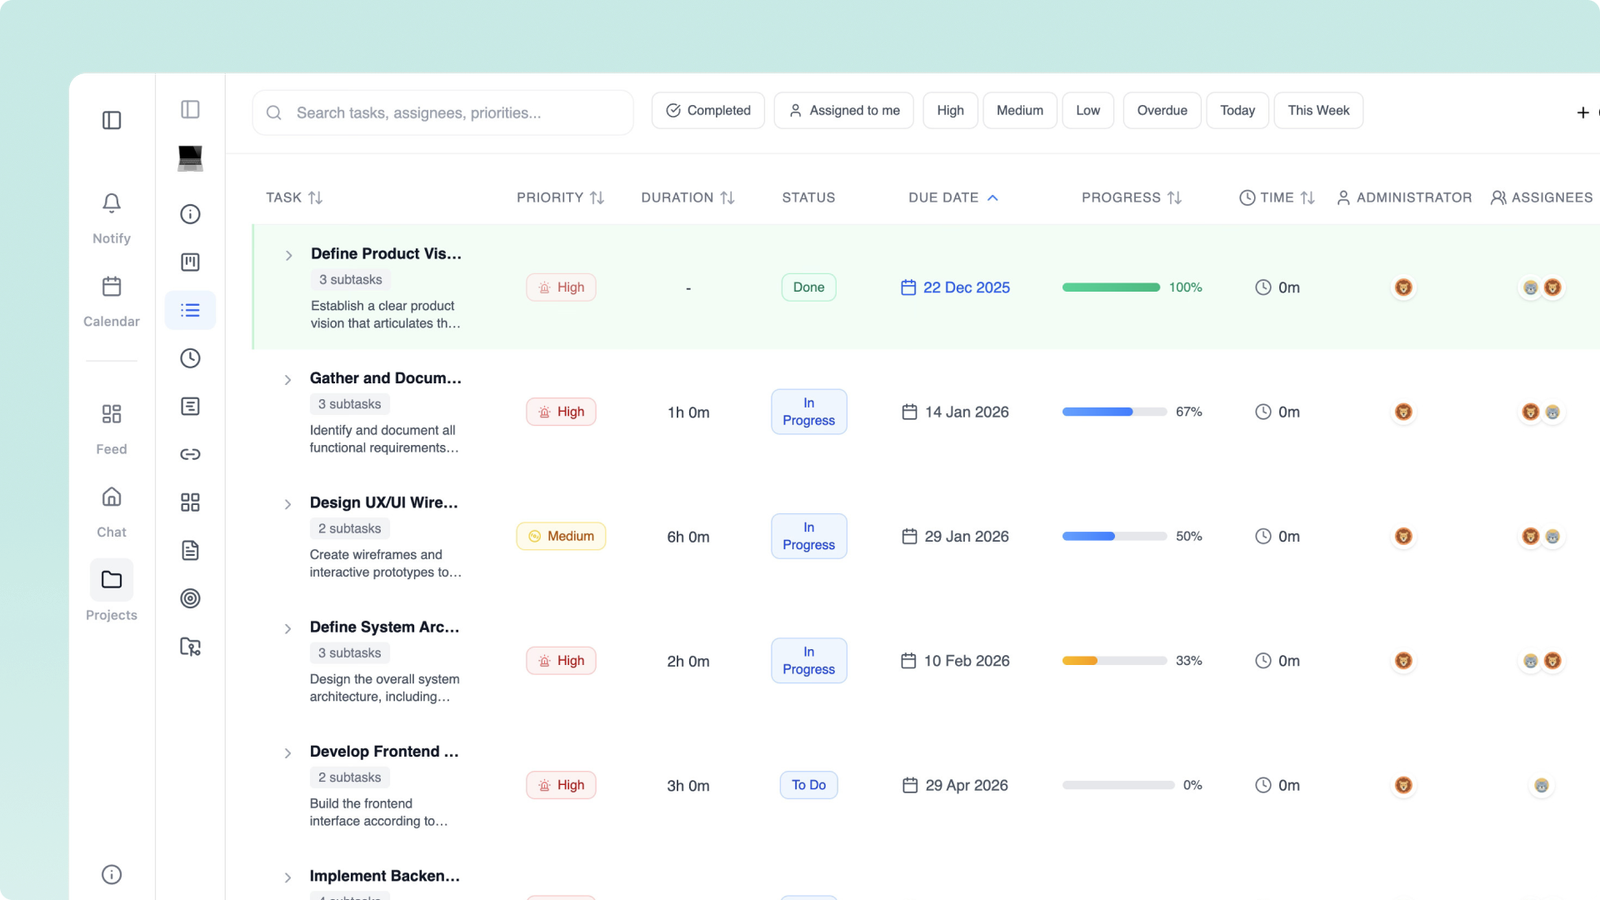Sort by the TASK column header
Viewport: 1600px width, 900px height.
coord(294,198)
